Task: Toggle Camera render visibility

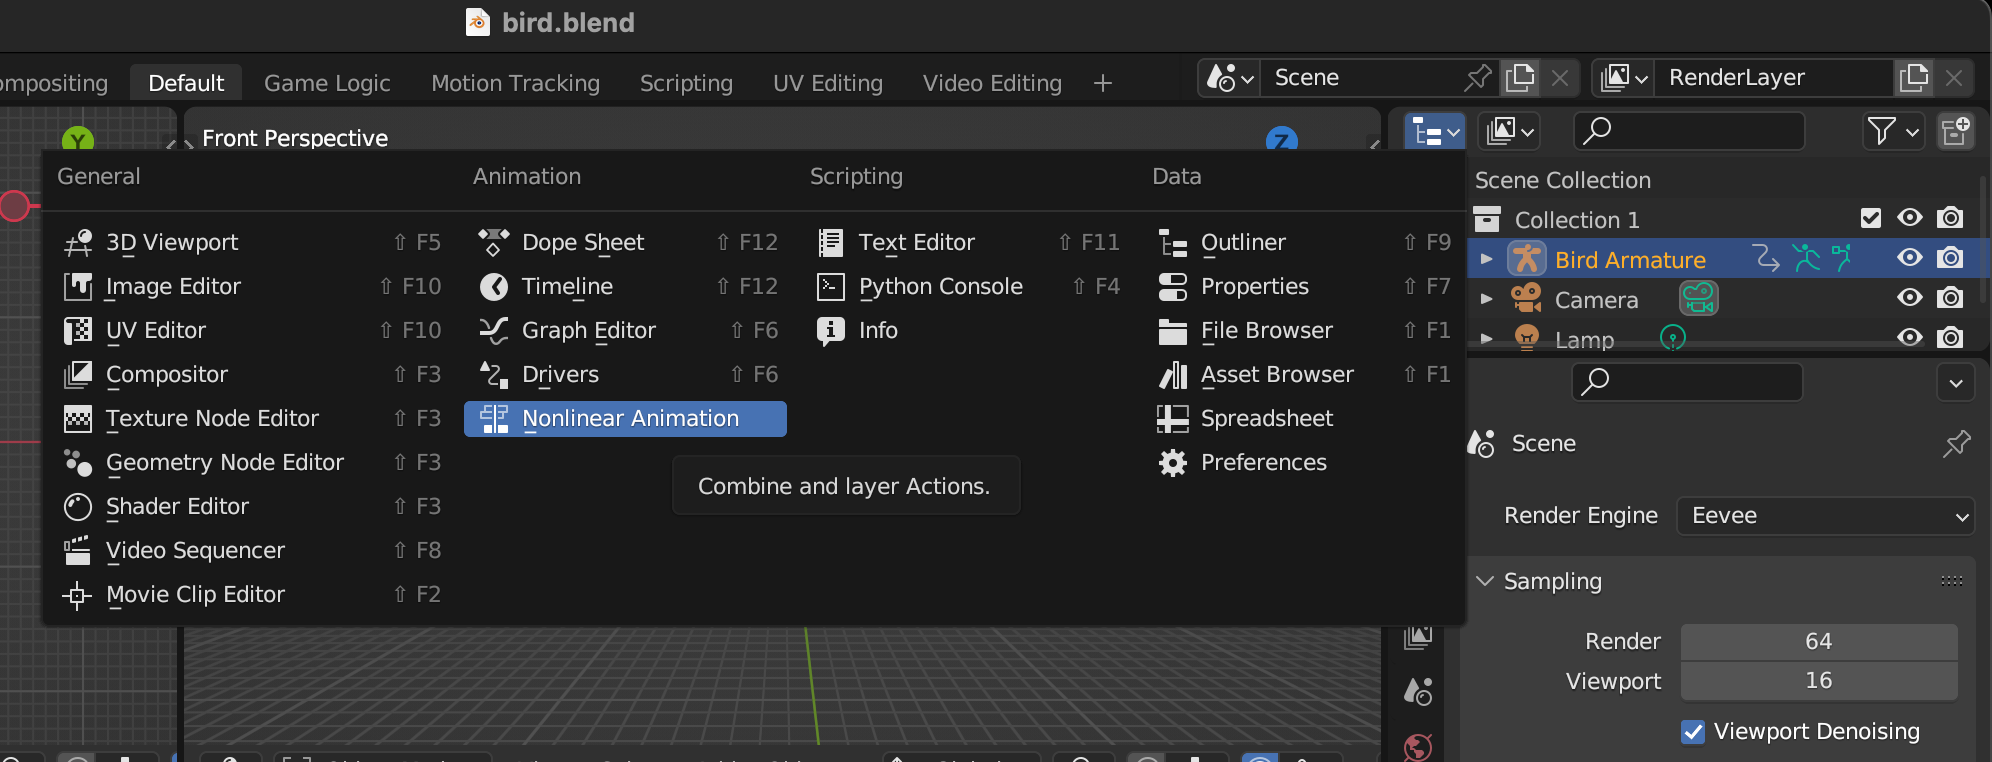Action: click(x=1950, y=298)
